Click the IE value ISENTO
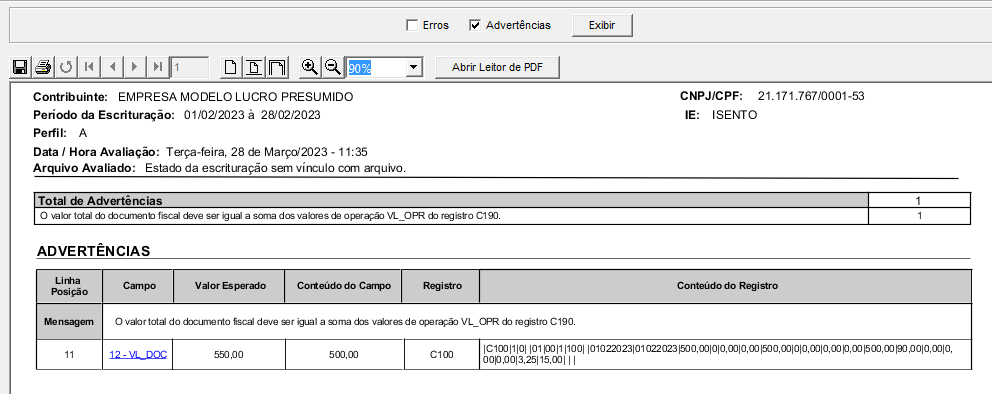The image size is (992, 394). click(735, 115)
